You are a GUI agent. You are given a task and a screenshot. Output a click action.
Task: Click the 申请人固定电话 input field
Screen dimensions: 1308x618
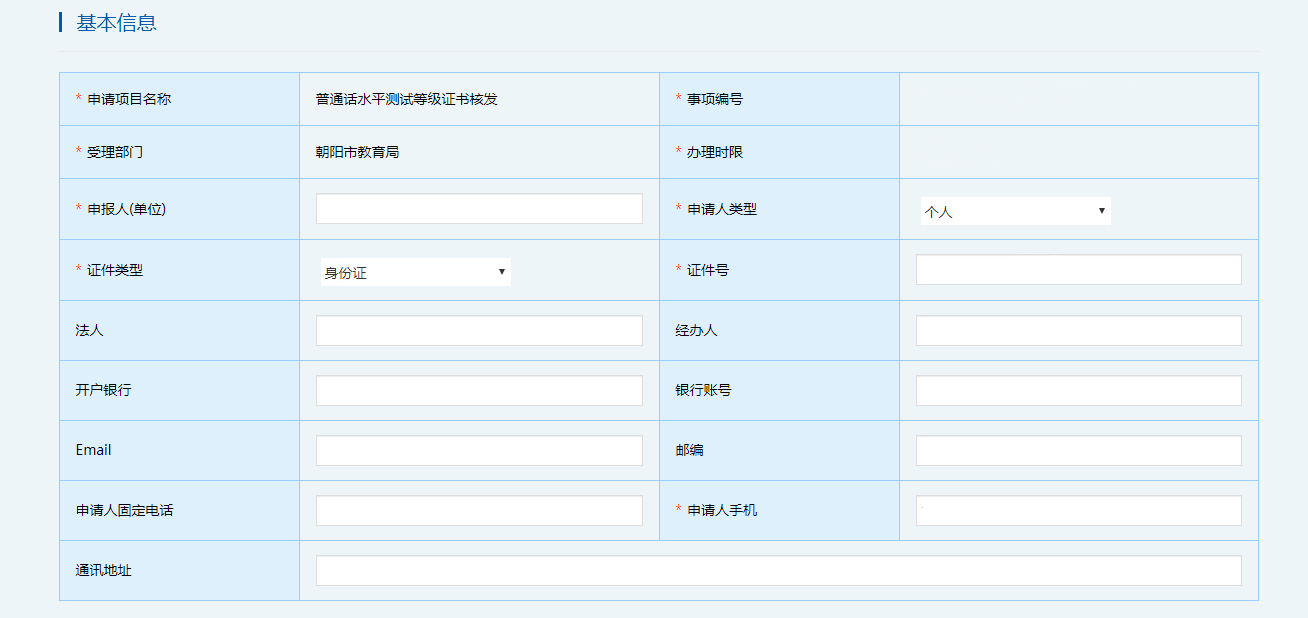tap(479, 511)
